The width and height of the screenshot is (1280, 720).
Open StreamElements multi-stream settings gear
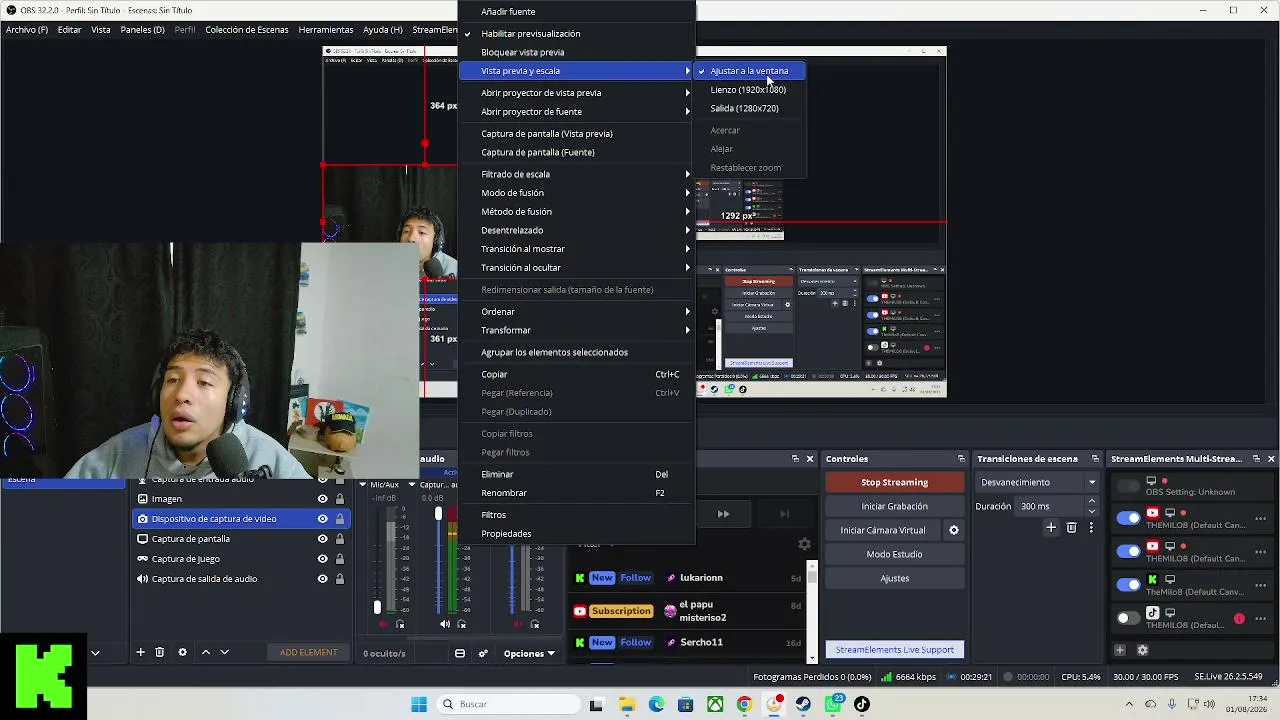[1143, 650]
